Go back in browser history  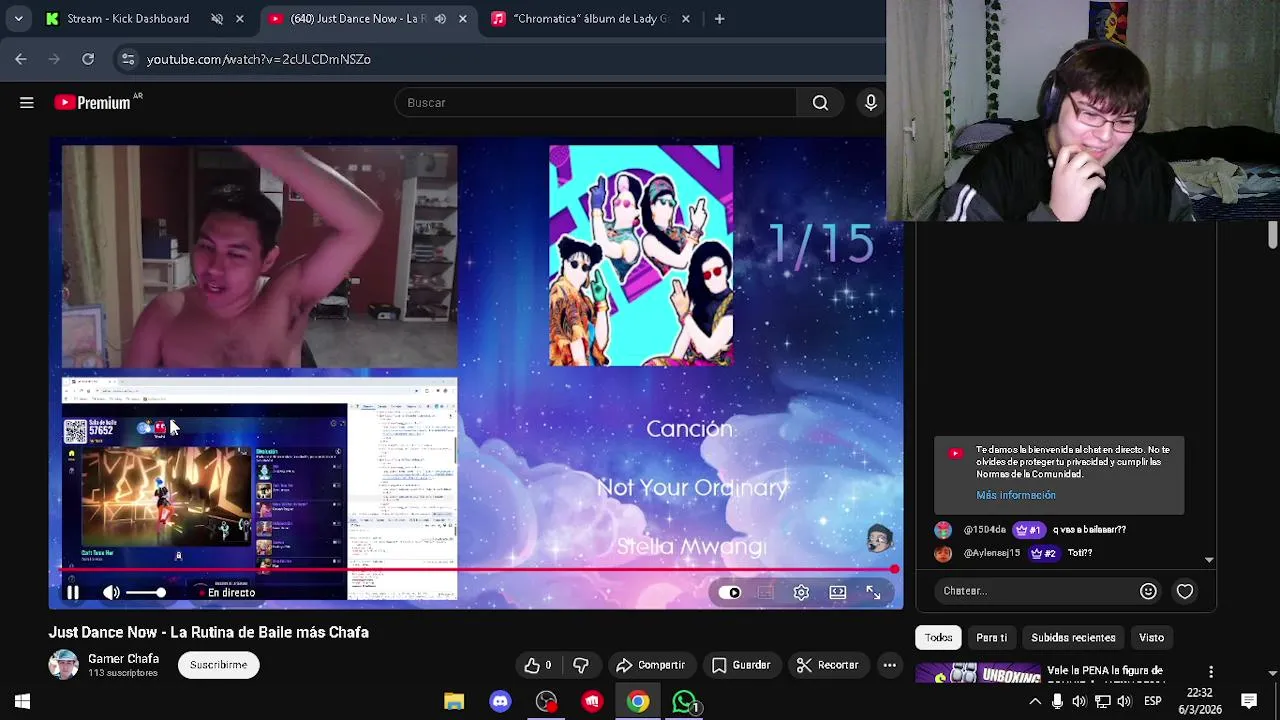[x=21, y=59]
